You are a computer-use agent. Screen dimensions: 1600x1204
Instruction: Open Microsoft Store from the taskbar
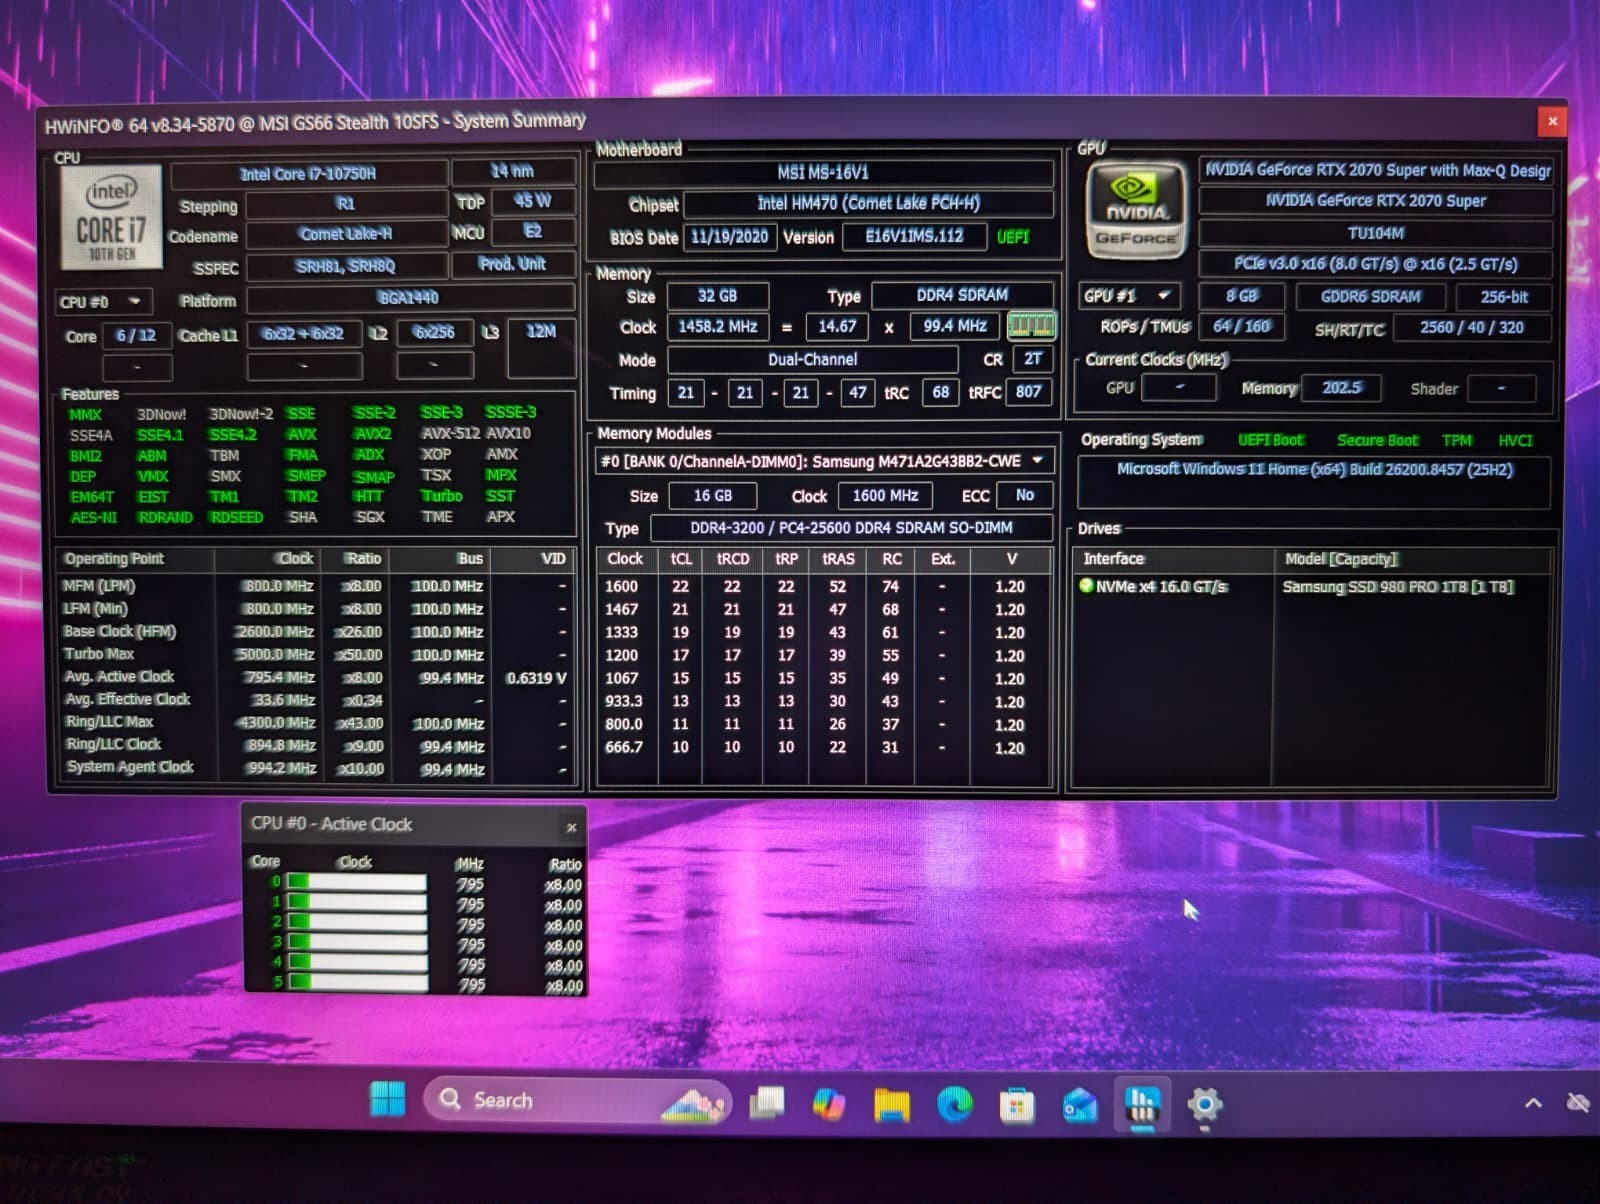click(1017, 1105)
